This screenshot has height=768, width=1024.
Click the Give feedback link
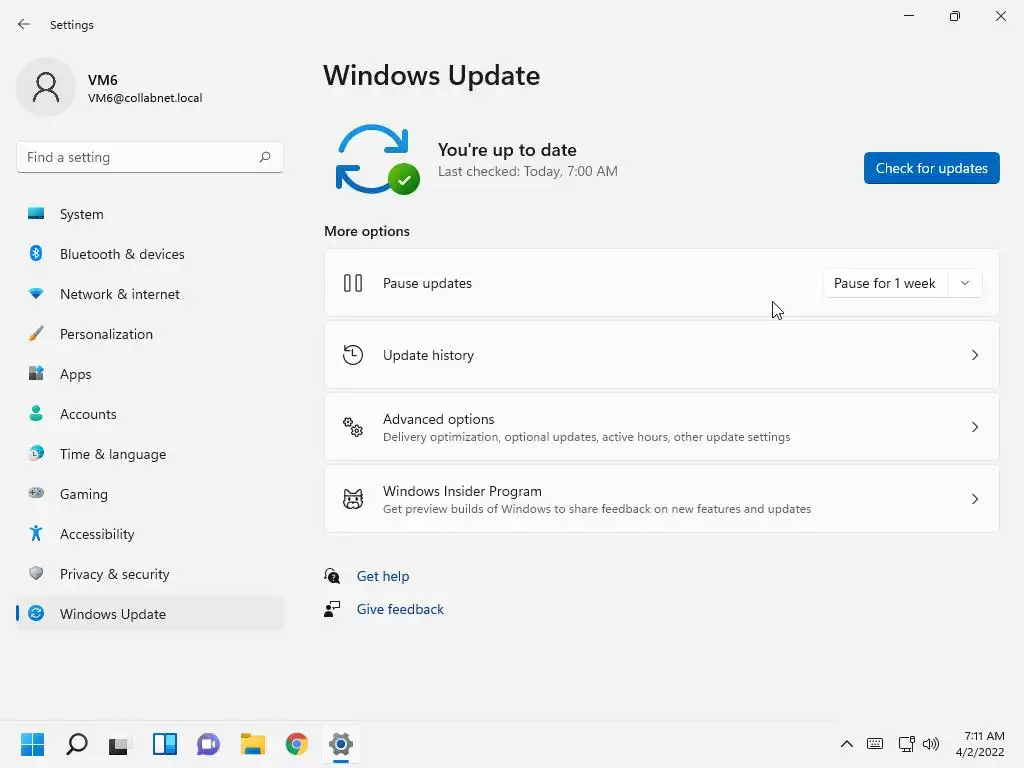400,609
